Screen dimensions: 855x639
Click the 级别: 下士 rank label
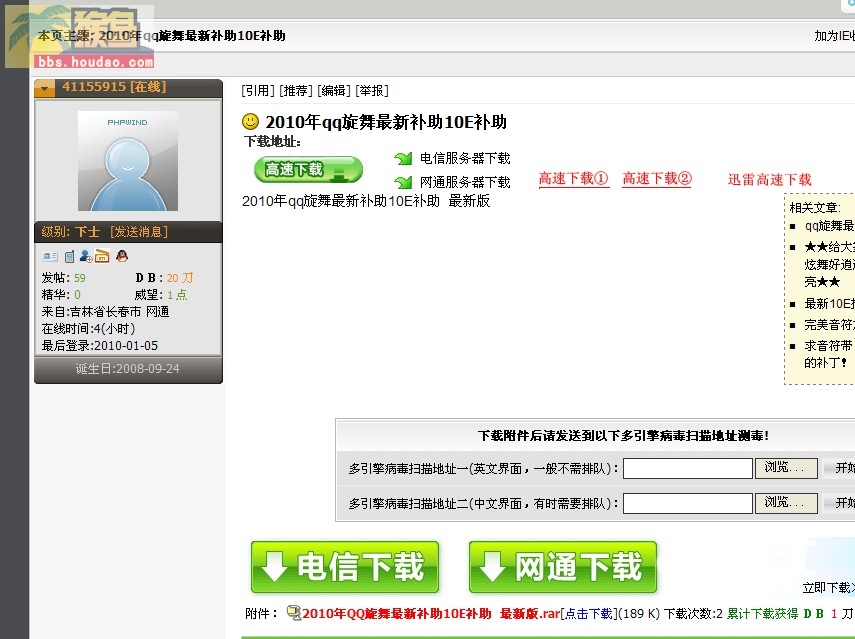[71, 232]
